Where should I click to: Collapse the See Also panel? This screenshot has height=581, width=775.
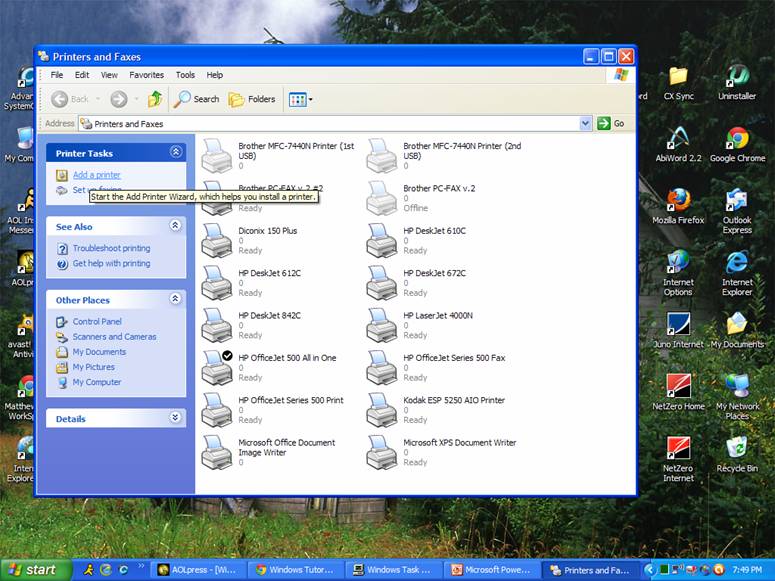(175, 225)
